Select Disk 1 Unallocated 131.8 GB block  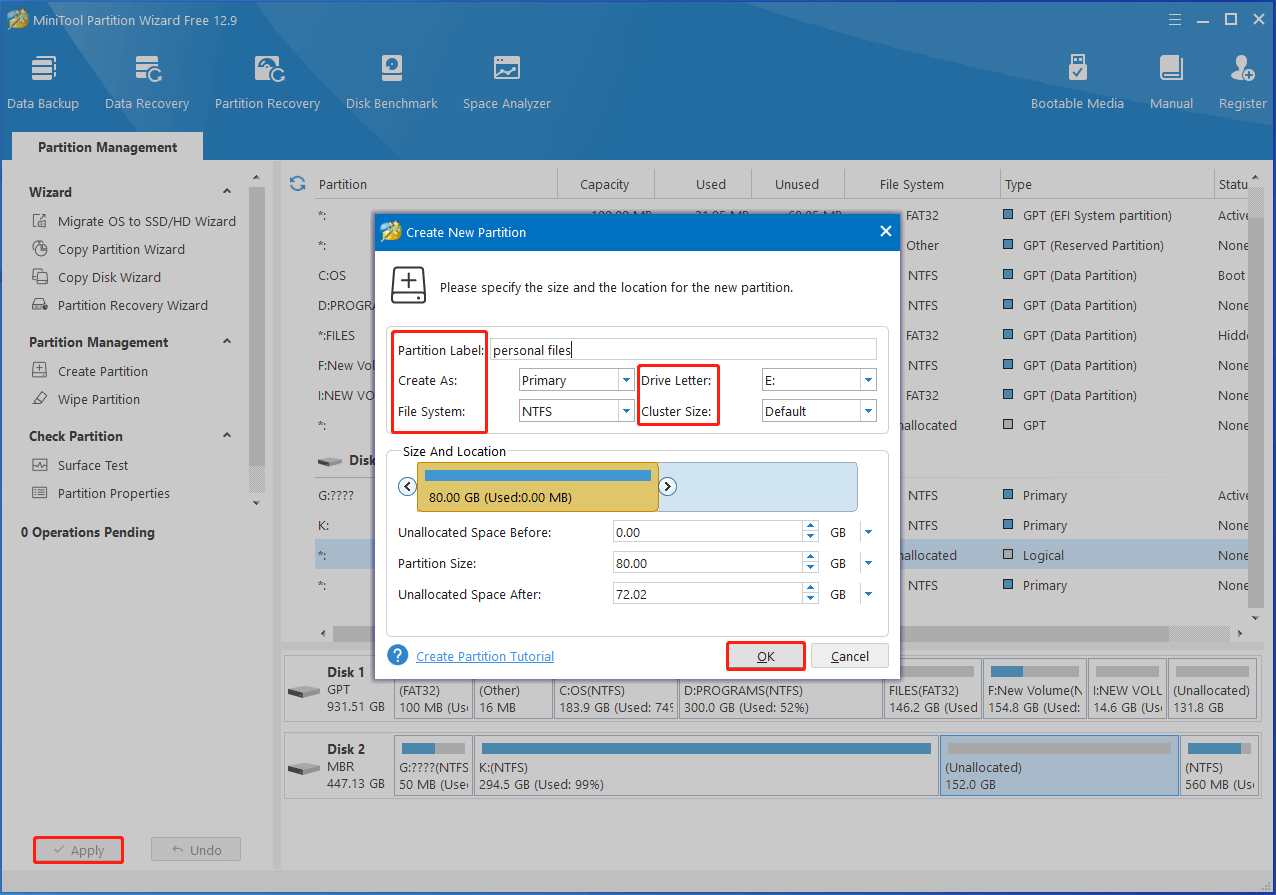[1211, 689]
